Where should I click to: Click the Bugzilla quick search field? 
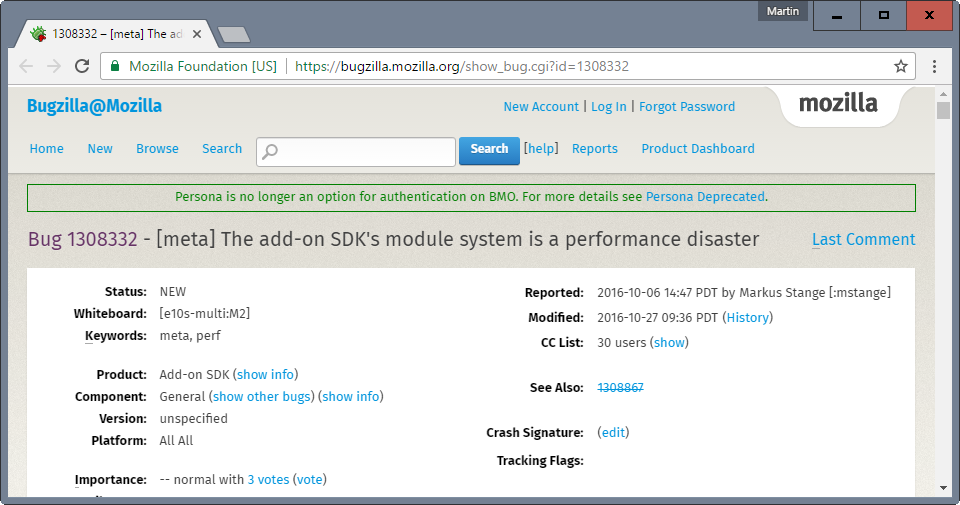(x=356, y=151)
